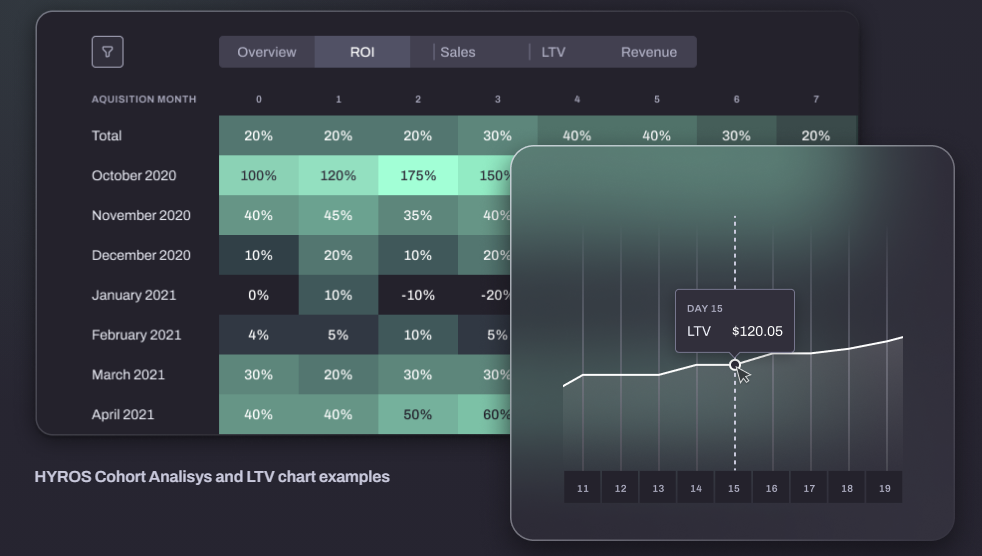
Task: Switch to the LTV tab
Action: (x=553, y=52)
